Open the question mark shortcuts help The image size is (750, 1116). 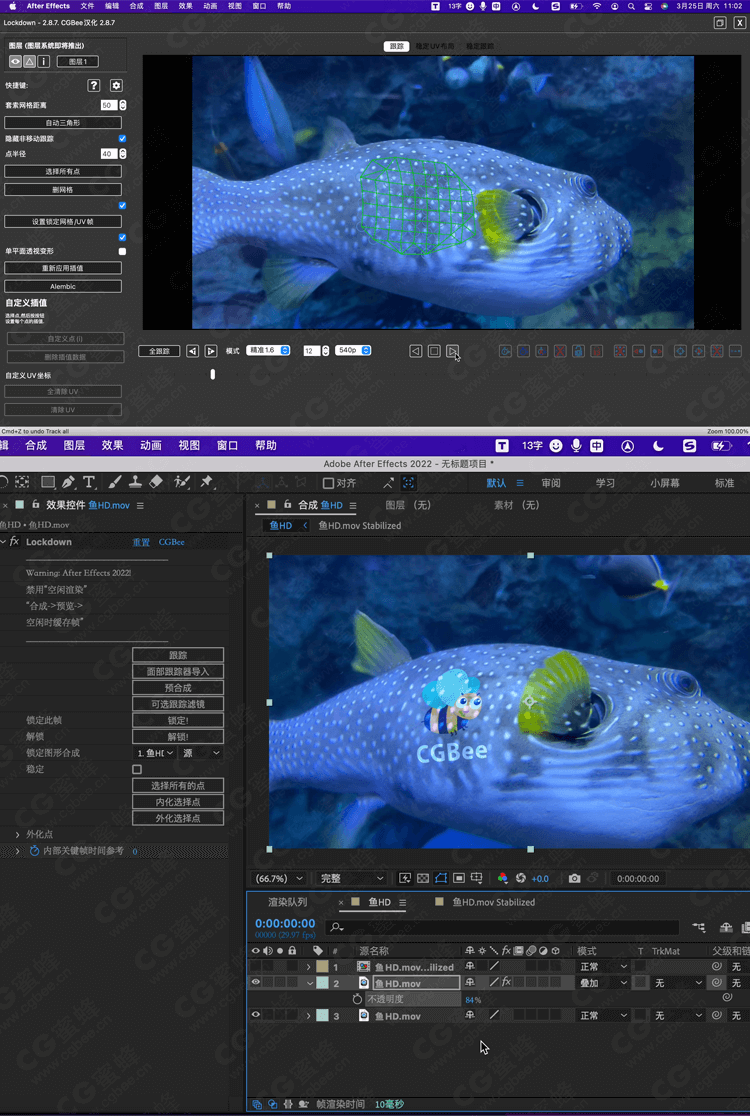pyautogui.click(x=93, y=85)
